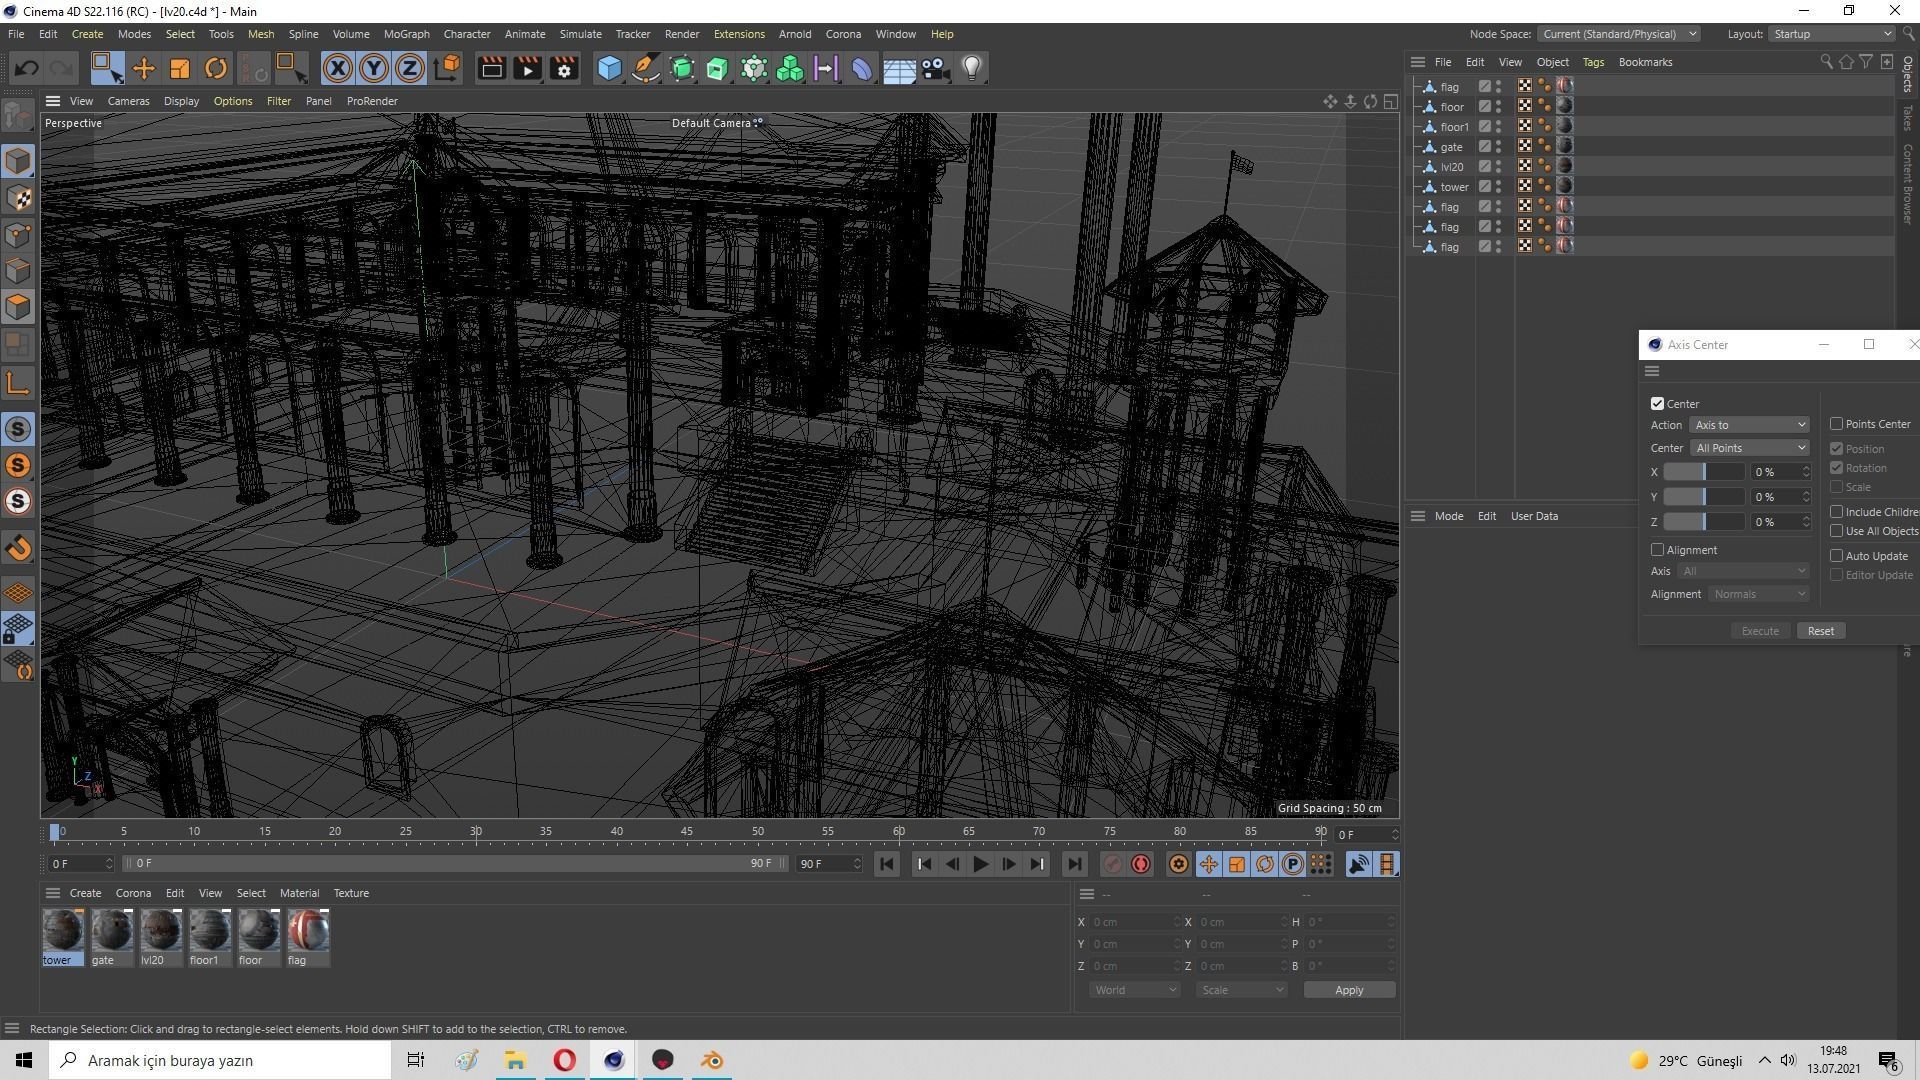Open Object Manager Tags menu
This screenshot has width=1920, height=1080.
click(x=1593, y=62)
